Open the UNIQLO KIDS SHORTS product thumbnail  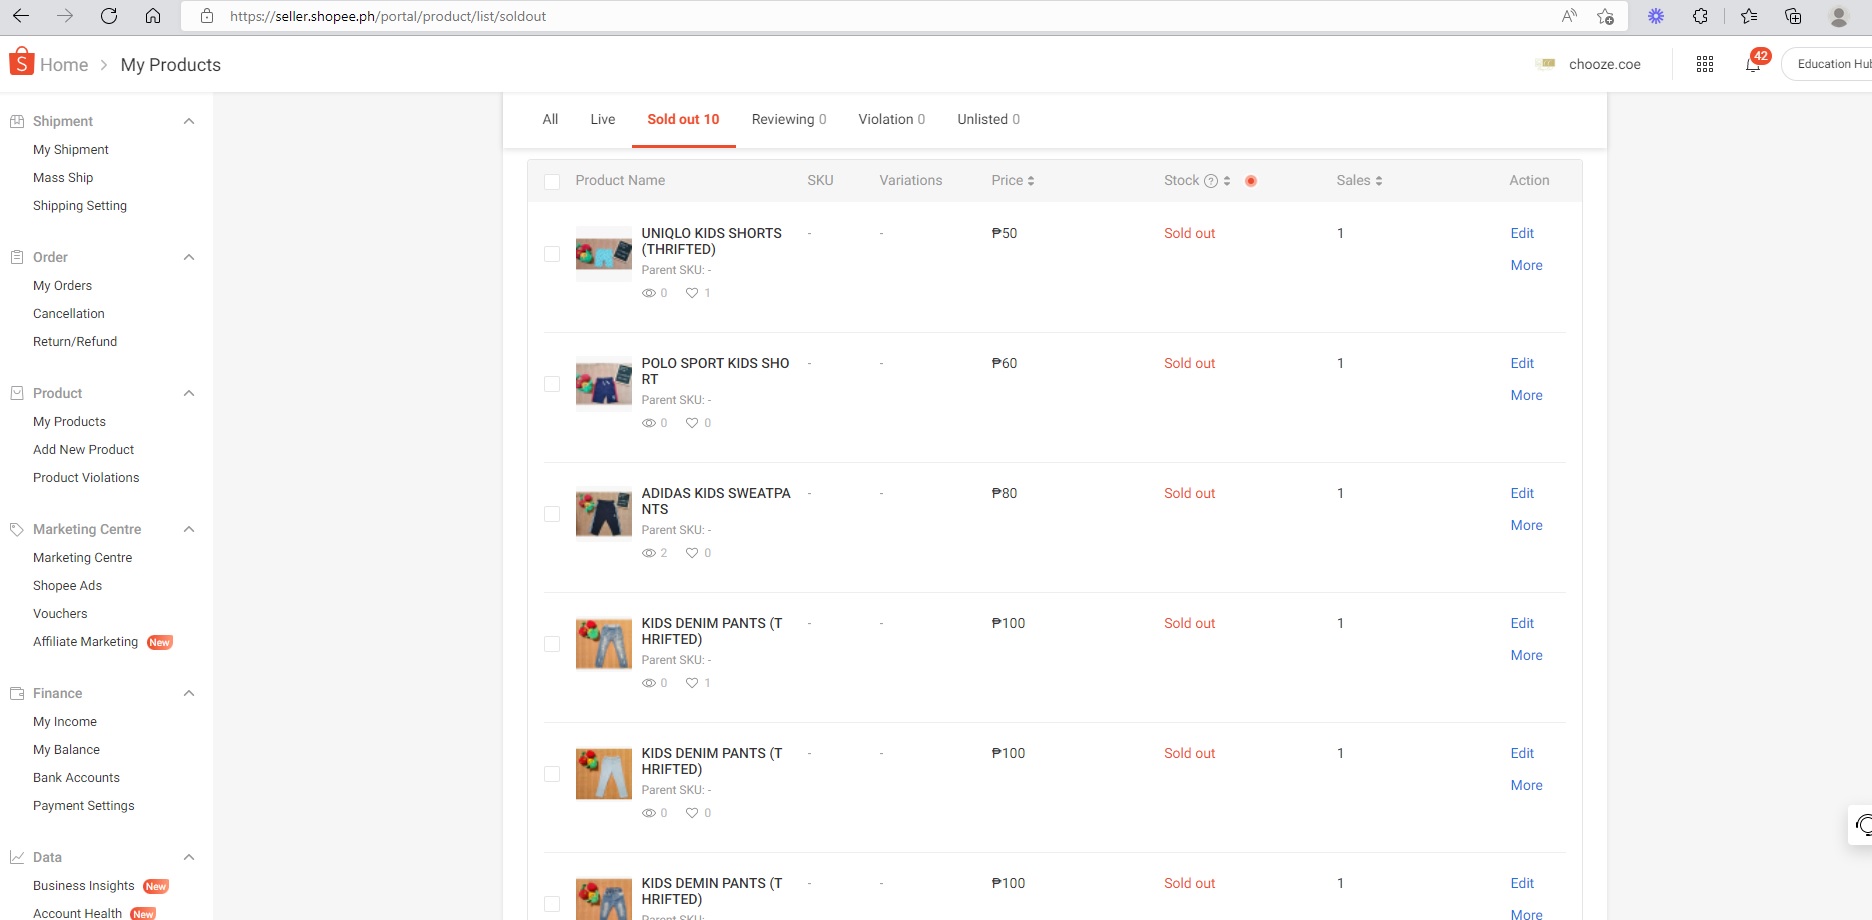[604, 254]
